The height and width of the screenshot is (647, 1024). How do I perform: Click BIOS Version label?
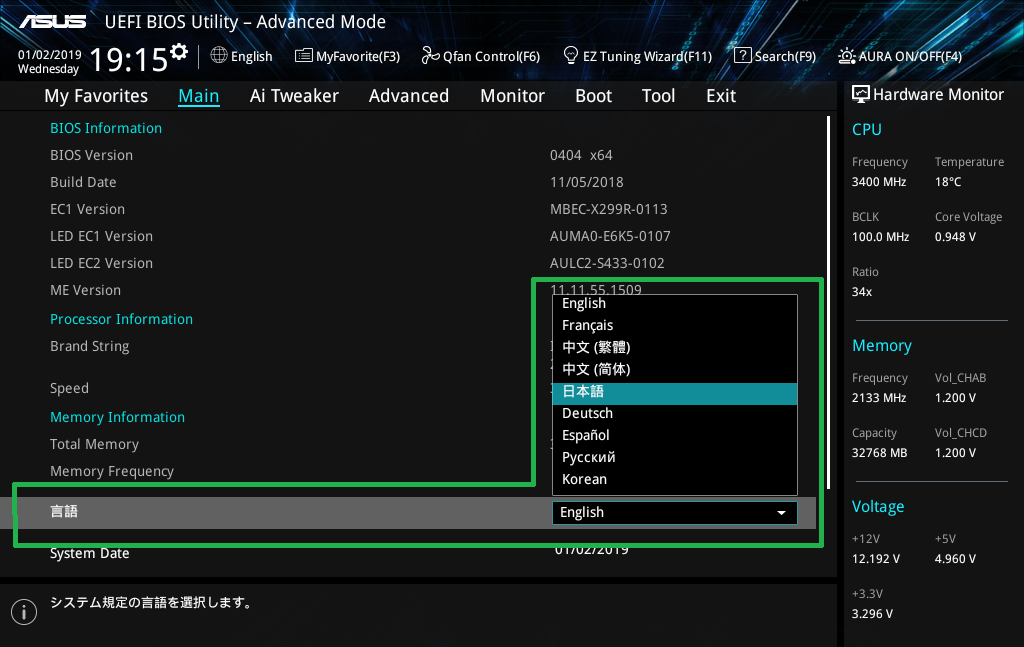(91, 155)
